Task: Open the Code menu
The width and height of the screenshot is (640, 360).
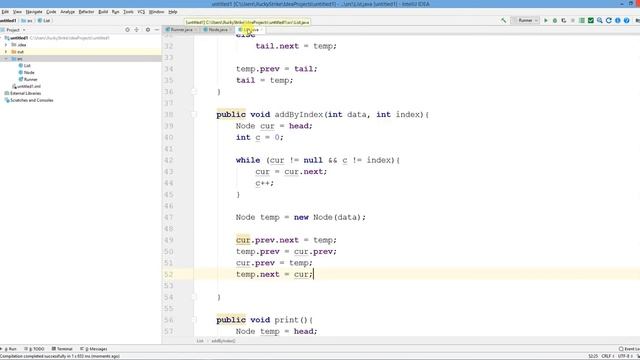Action: tap(51, 12)
